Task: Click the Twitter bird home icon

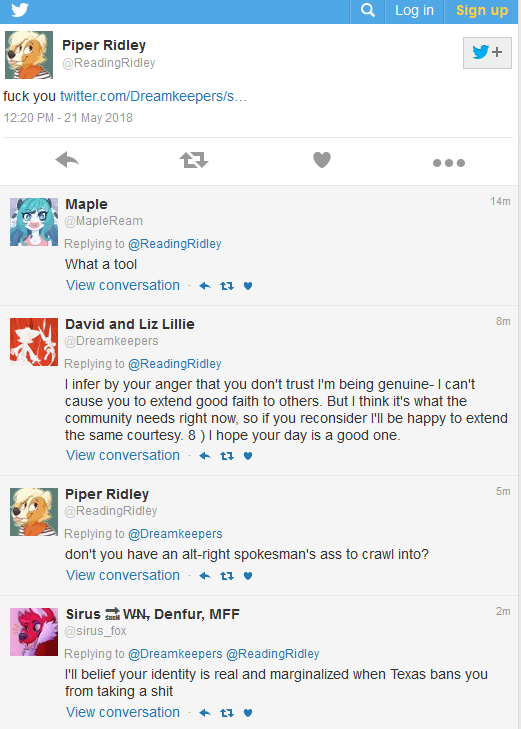Action: (20, 10)
